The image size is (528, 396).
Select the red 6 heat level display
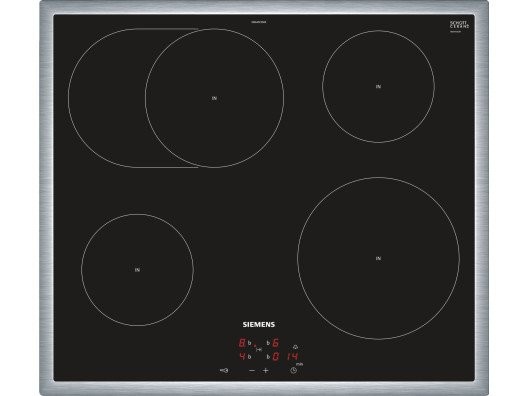tap(275, 343)
